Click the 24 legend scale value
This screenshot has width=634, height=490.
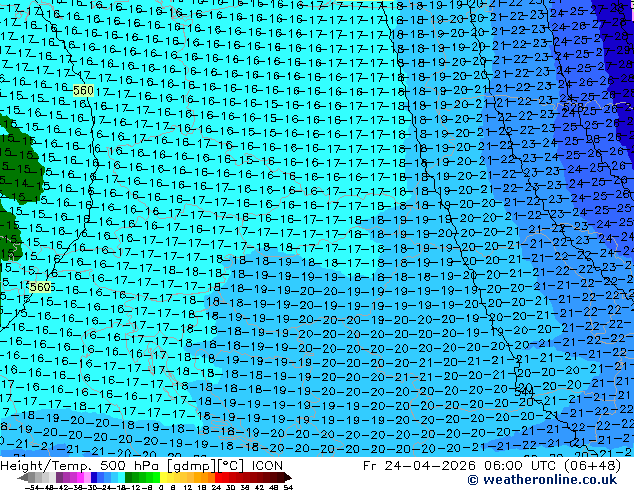[216, 487]
